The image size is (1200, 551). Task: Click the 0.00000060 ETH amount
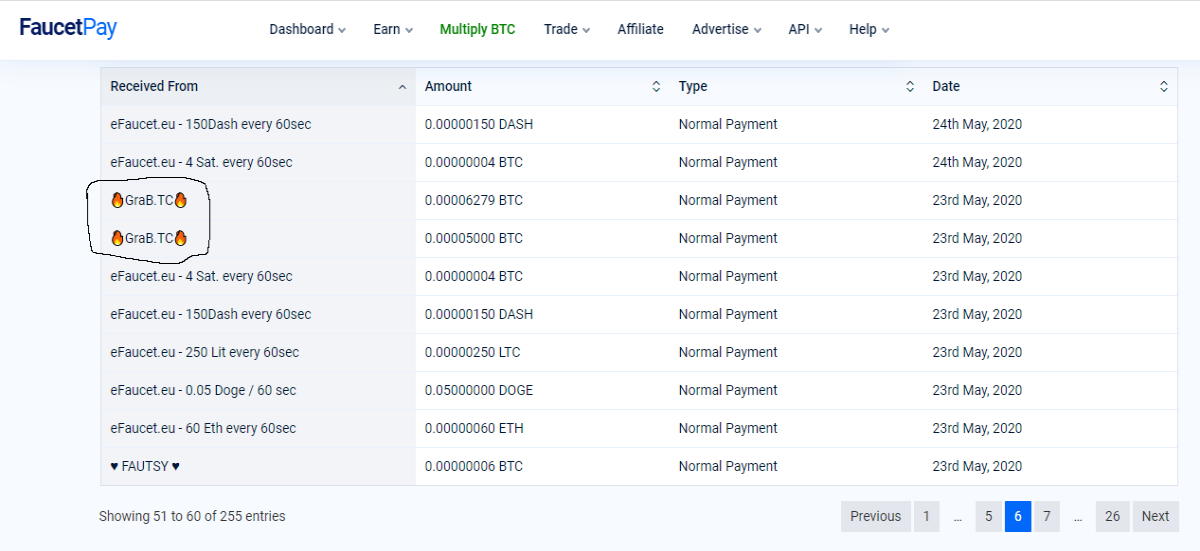[474, 428]
